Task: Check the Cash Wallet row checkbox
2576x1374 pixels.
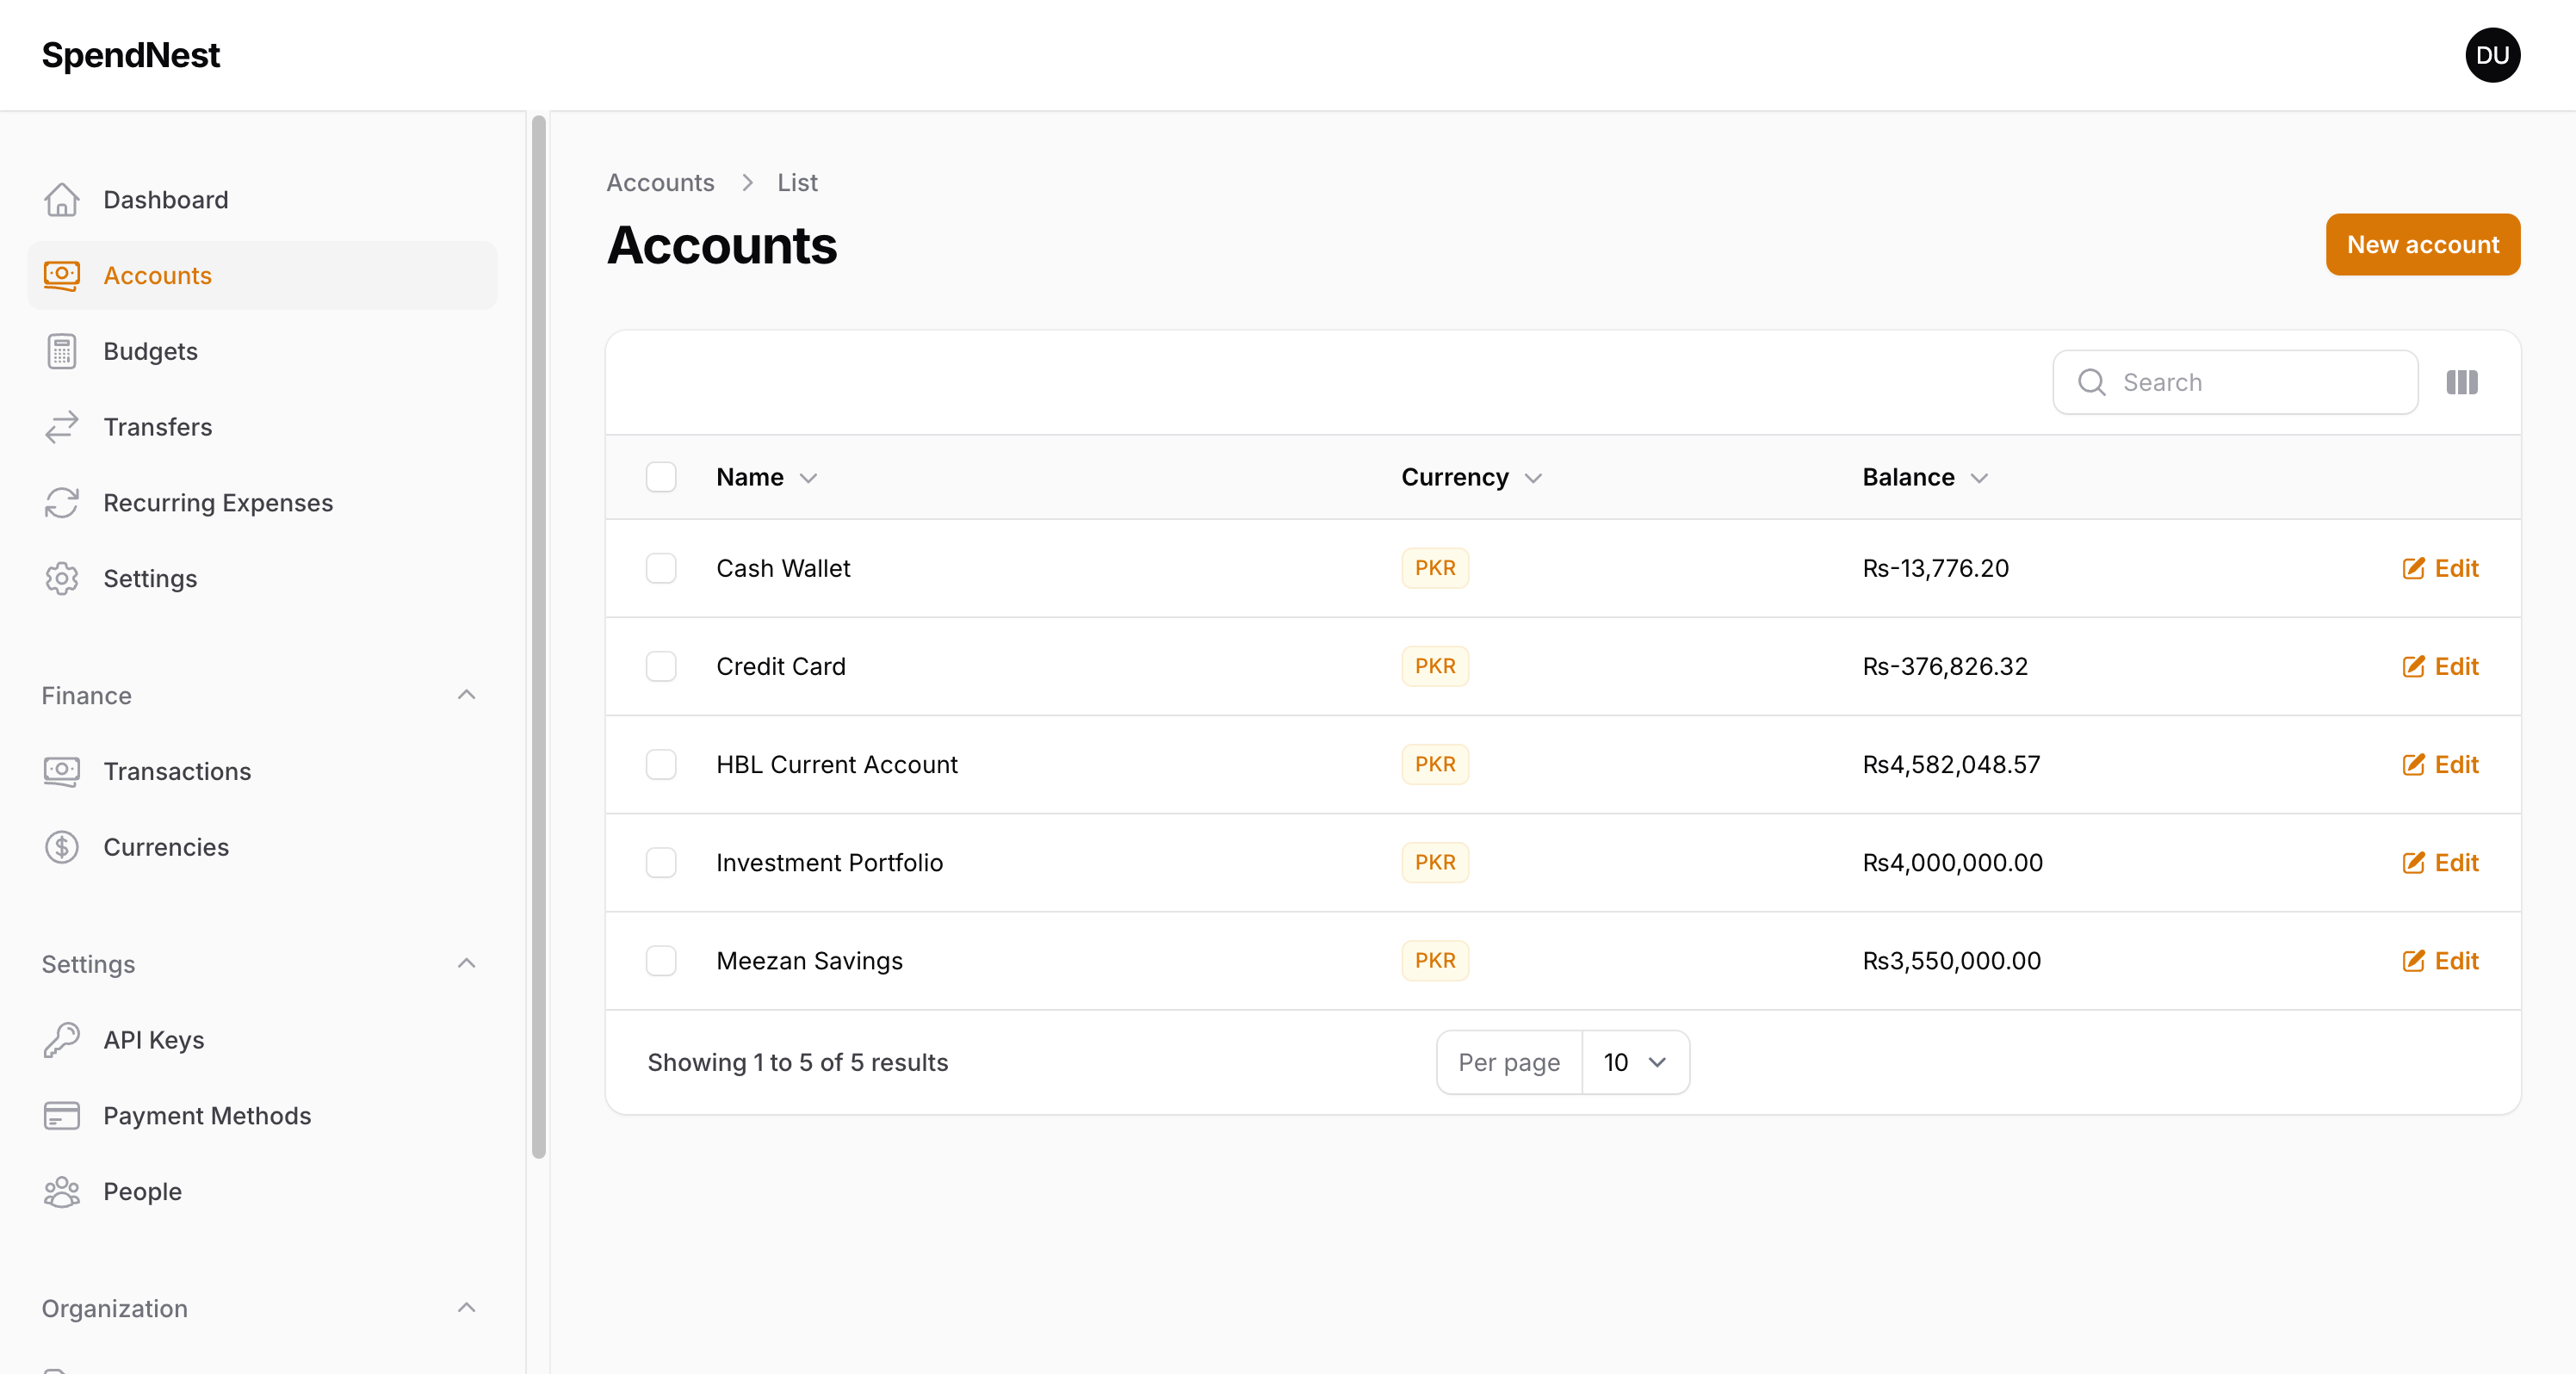Action: click(x=660, y=568)
